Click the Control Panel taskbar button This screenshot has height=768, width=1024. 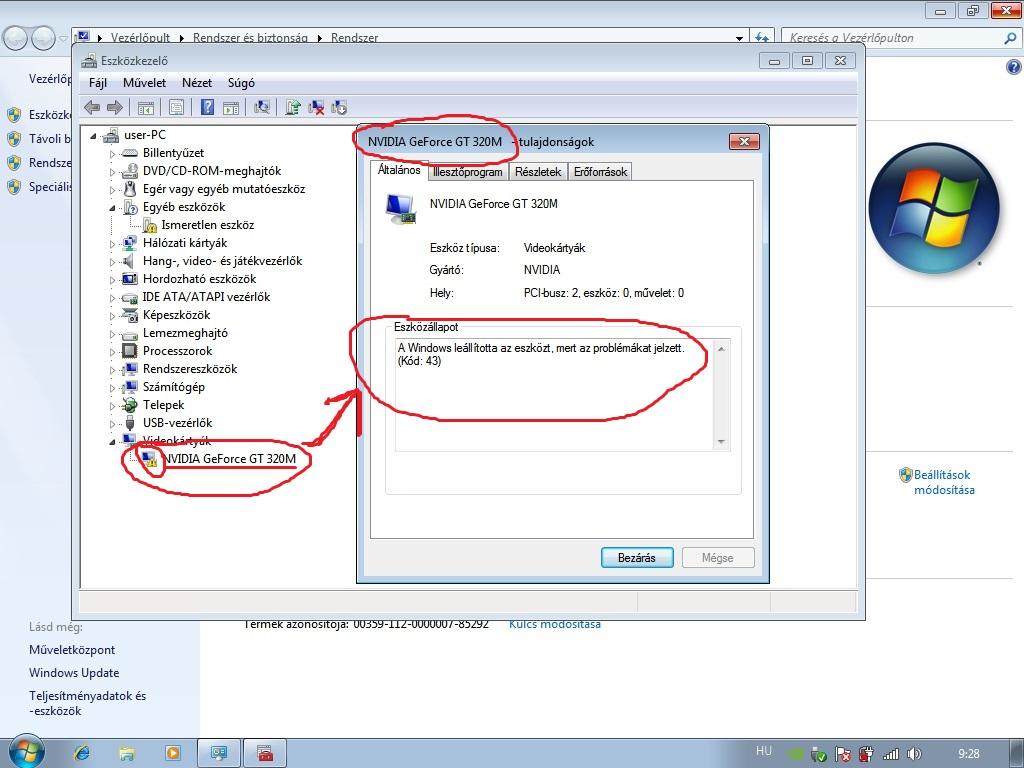point(219,754)
